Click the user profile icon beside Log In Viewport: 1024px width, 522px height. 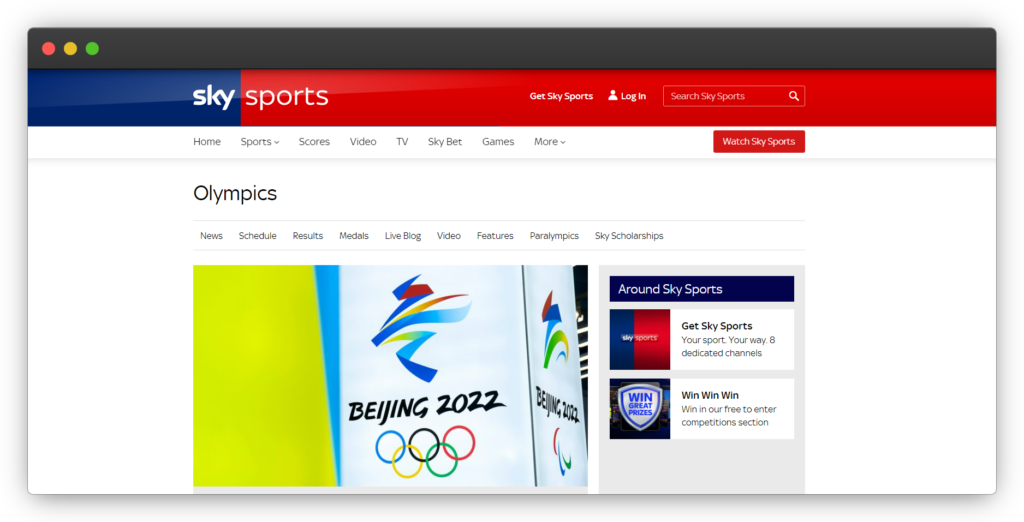(613, 95)
